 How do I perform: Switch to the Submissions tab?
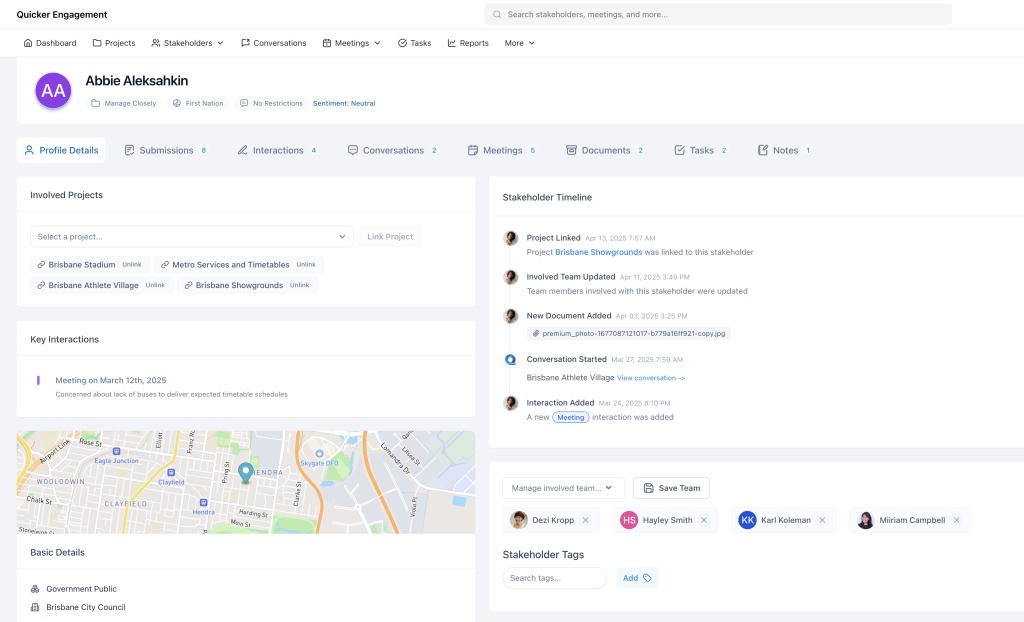point(165,150)
